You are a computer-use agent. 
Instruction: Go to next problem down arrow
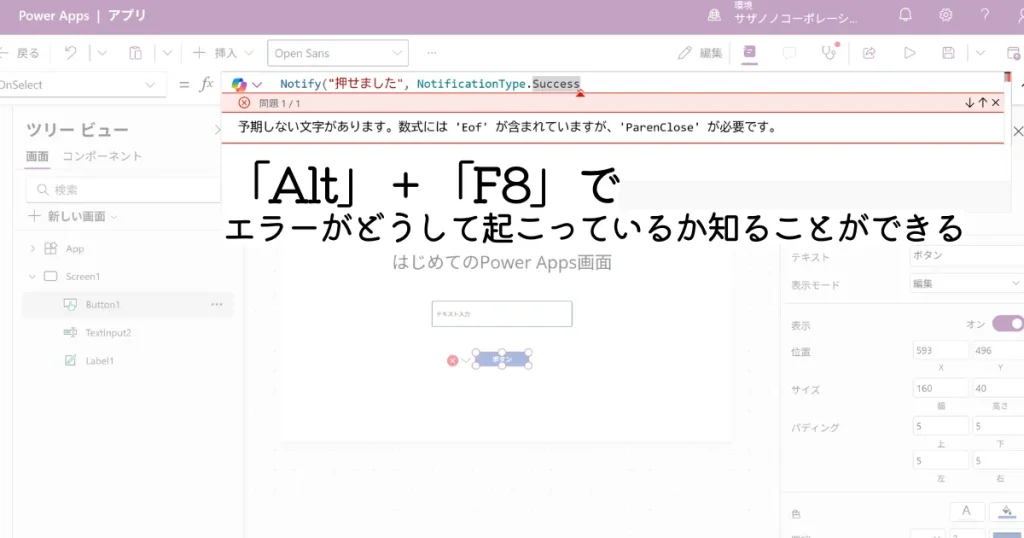[x=969, y=103]
